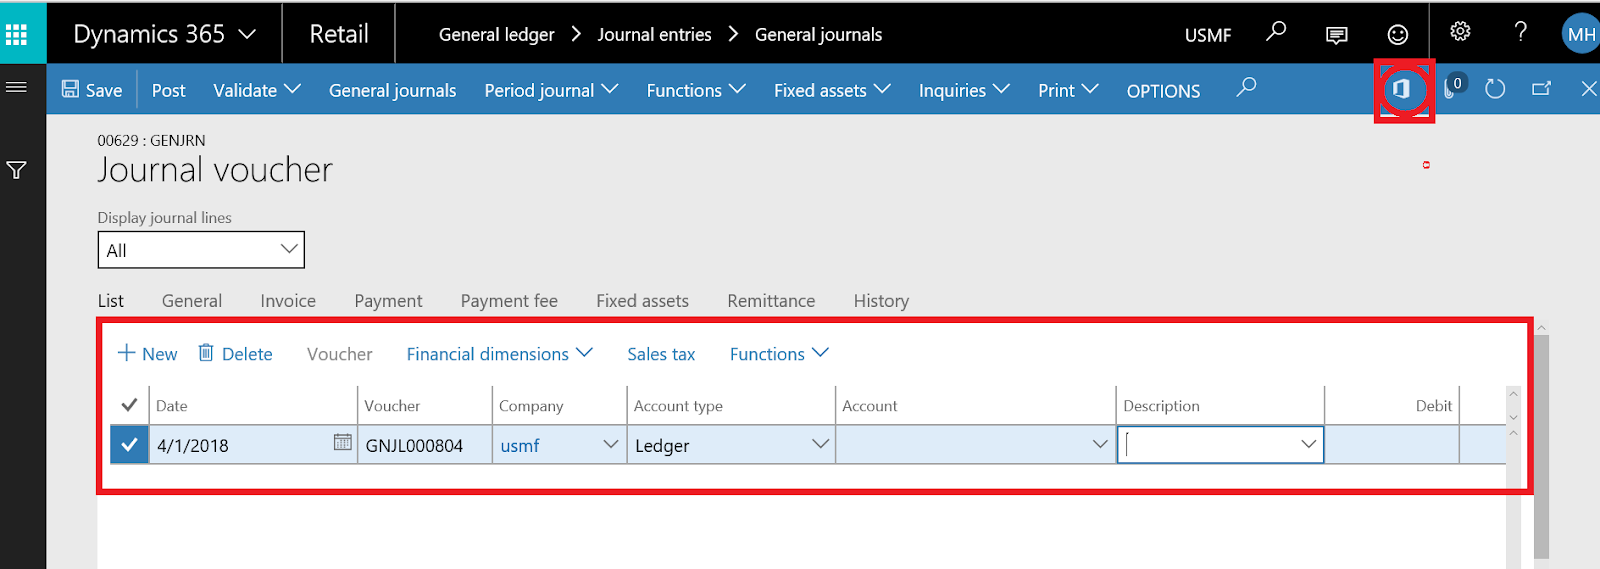
Task: Expand the Financial dimensions menu
Action: pos(499,354)
